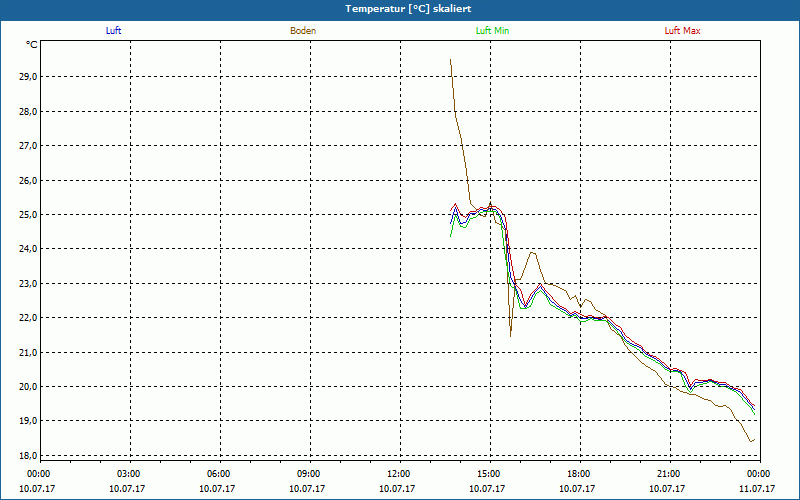Click the 23,0 y-axis value
This screenshot has width=800, height=500.
click(28, 283)
